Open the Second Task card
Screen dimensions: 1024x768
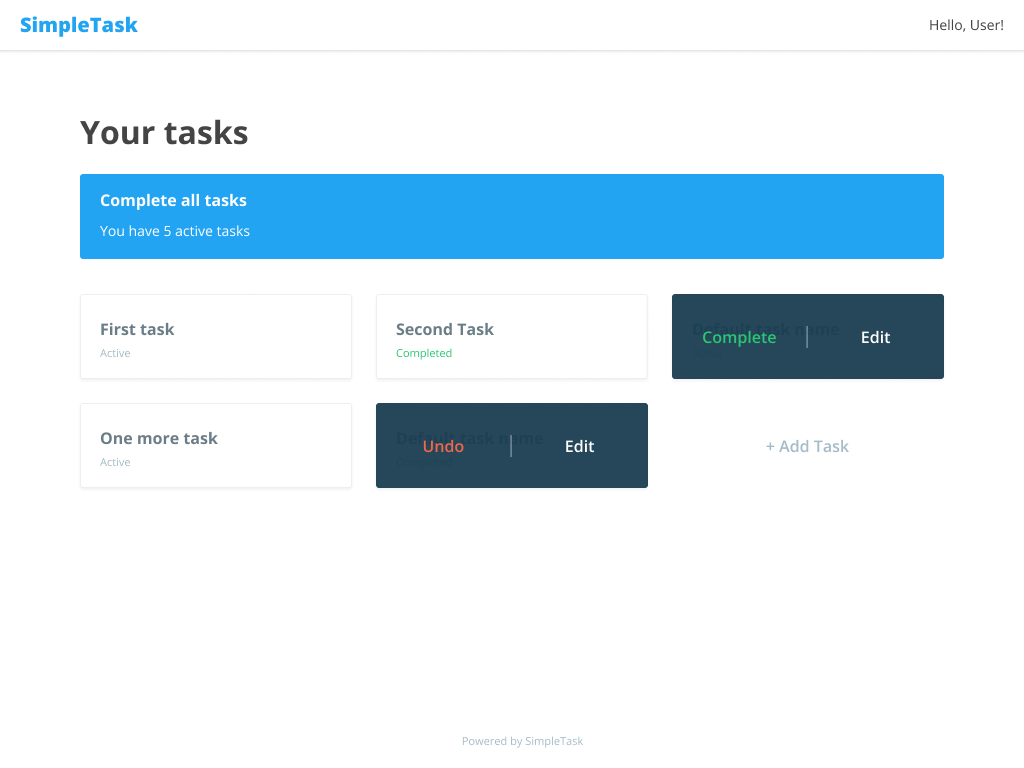click(512, 336)
